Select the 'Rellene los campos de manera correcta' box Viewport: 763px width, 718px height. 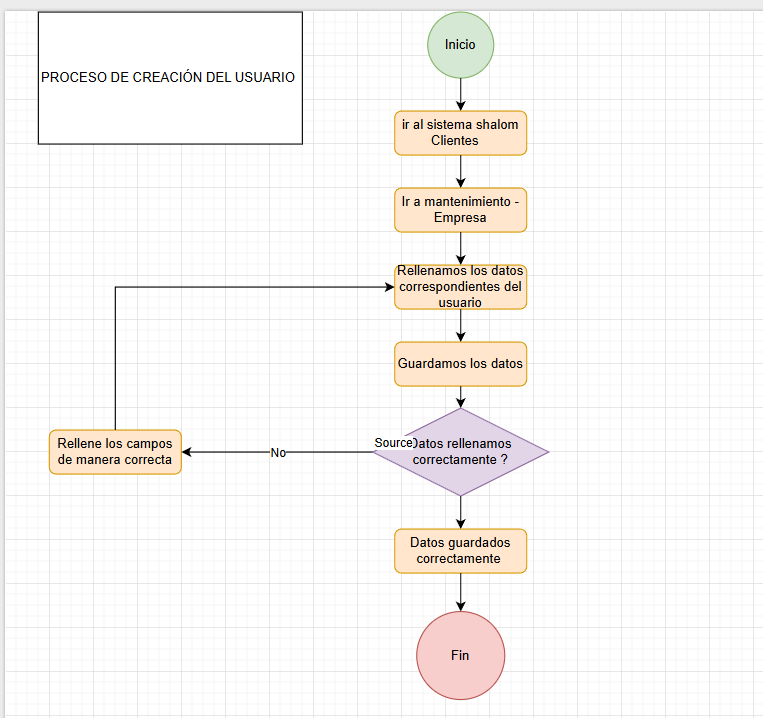(115, 452)
